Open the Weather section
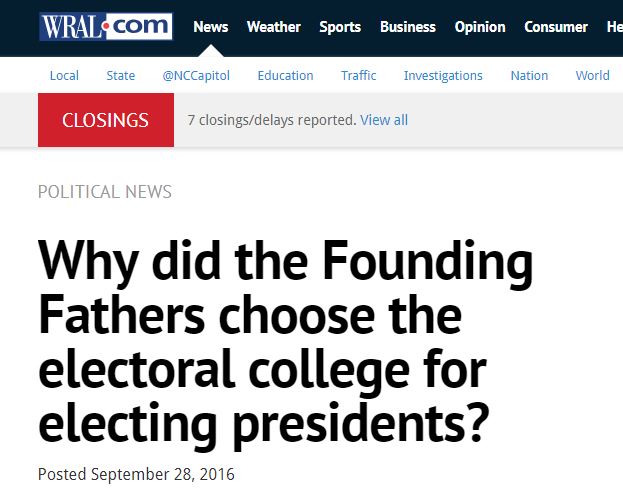 273,27
